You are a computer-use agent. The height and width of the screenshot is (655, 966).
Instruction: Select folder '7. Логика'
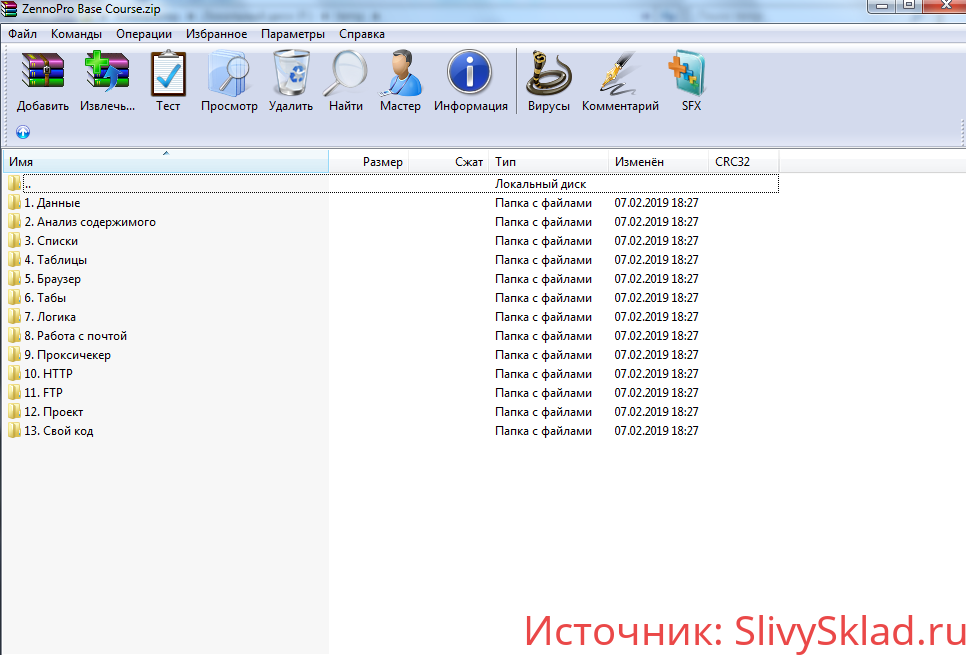pyautogui.click(x=50, y=317)
